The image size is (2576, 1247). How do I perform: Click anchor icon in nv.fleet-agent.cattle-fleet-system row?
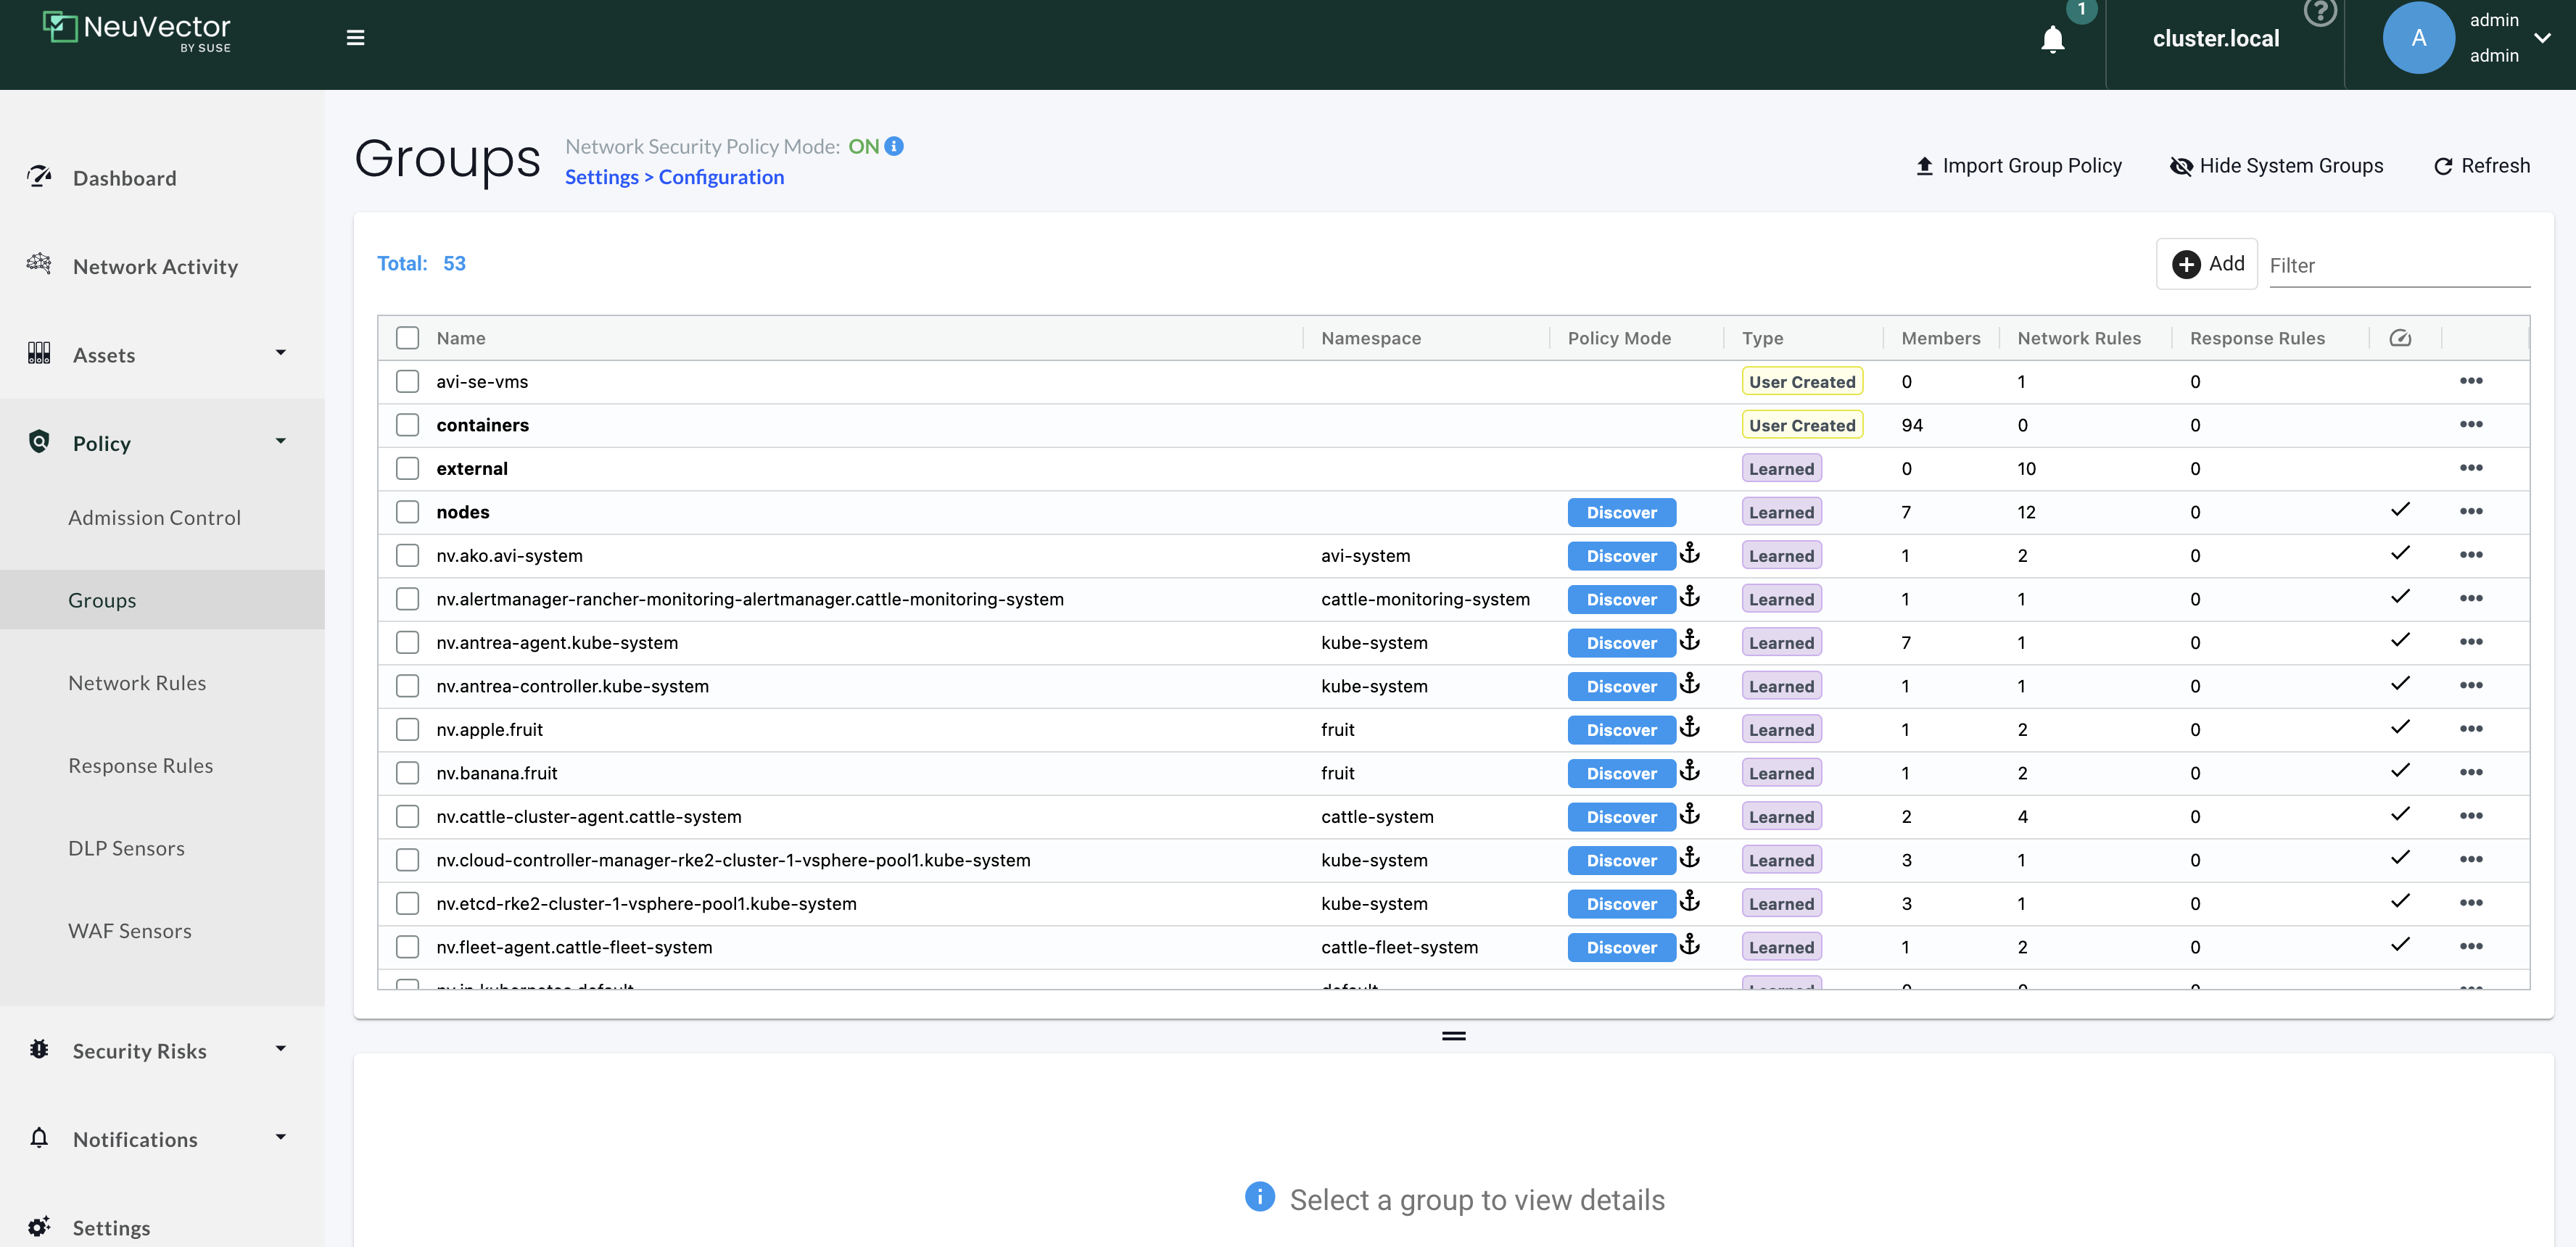point(1689,944)
